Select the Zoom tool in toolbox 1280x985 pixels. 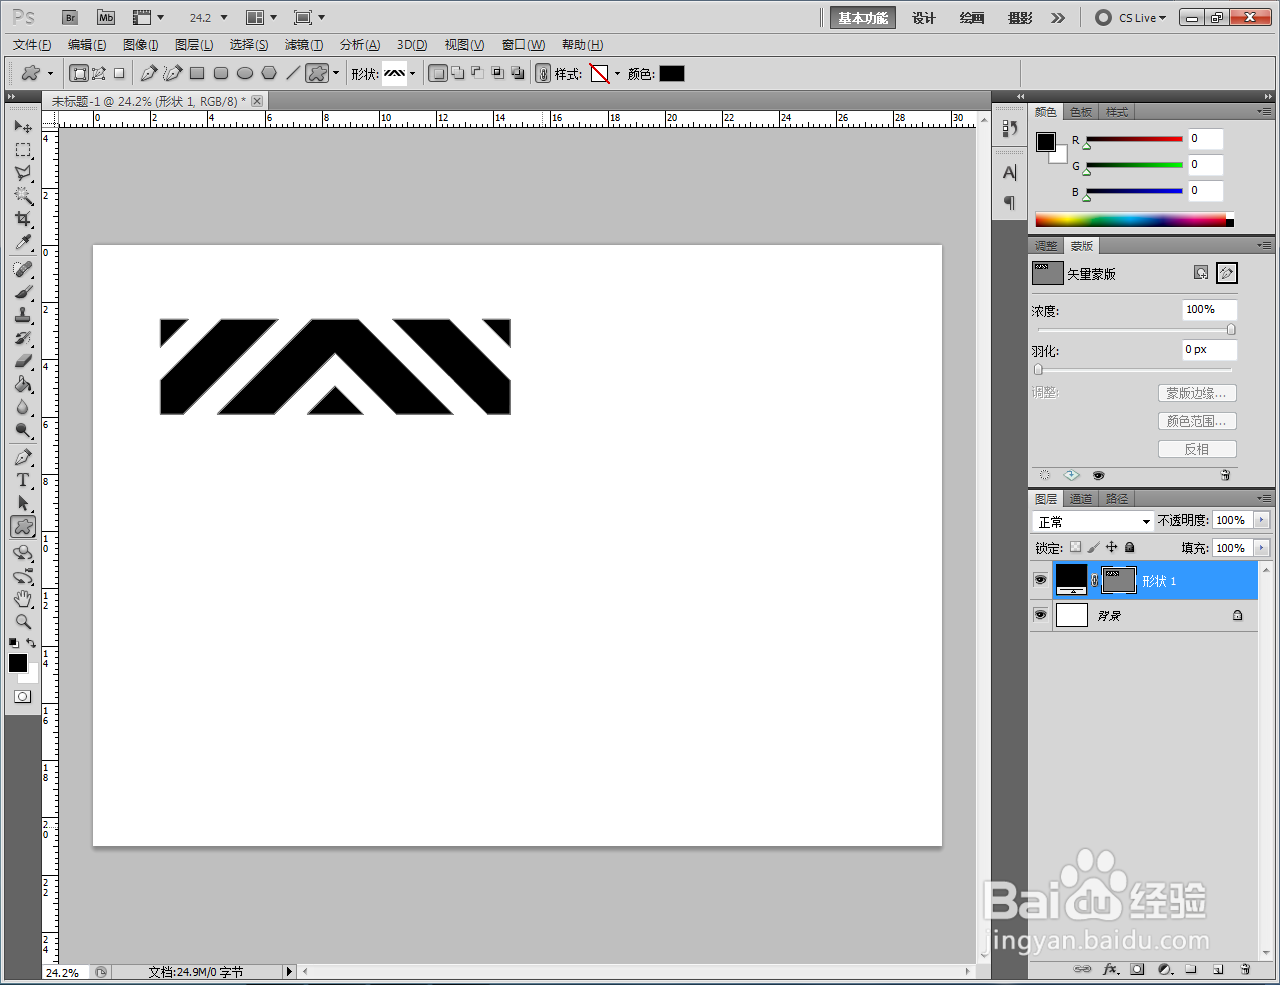(x=23, y=622)
